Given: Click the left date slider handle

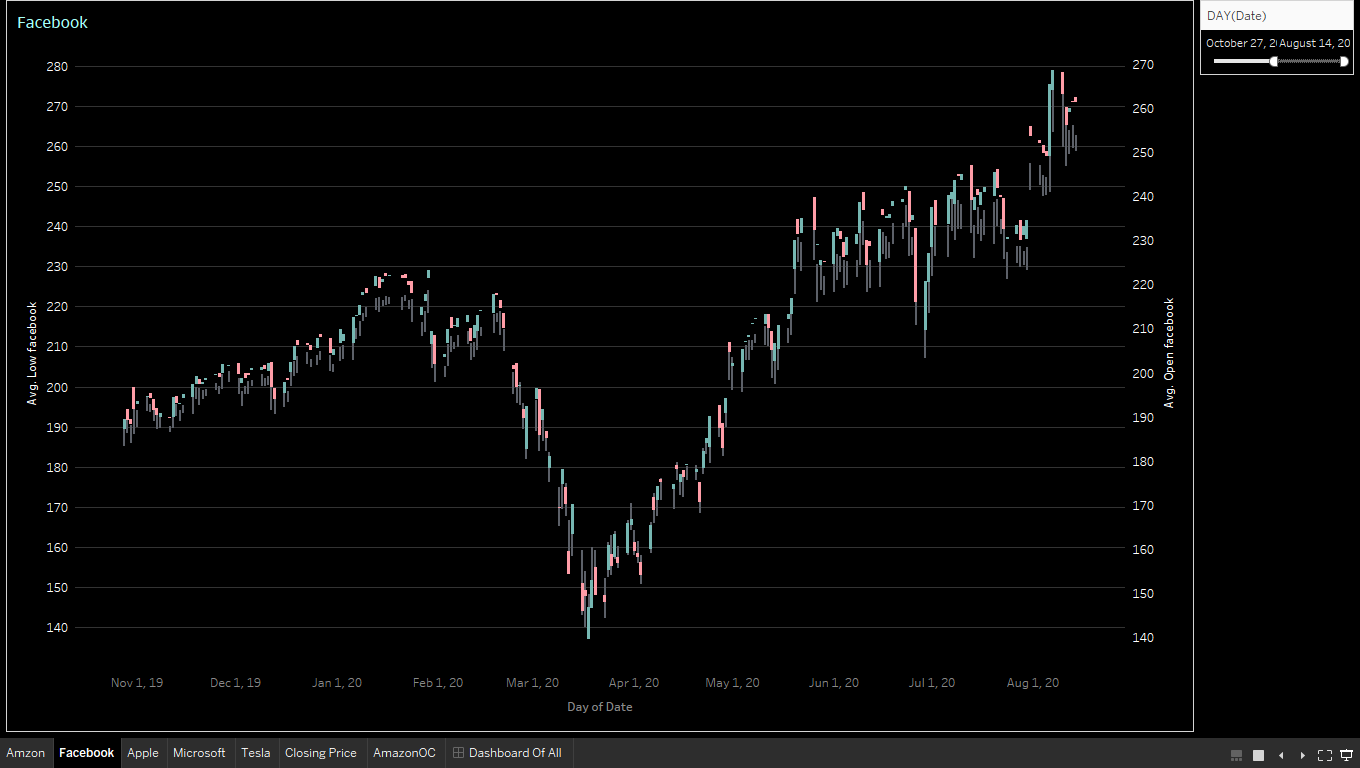Looking at the screenshot, I should pyautogui.click(x=1274, y=61).
